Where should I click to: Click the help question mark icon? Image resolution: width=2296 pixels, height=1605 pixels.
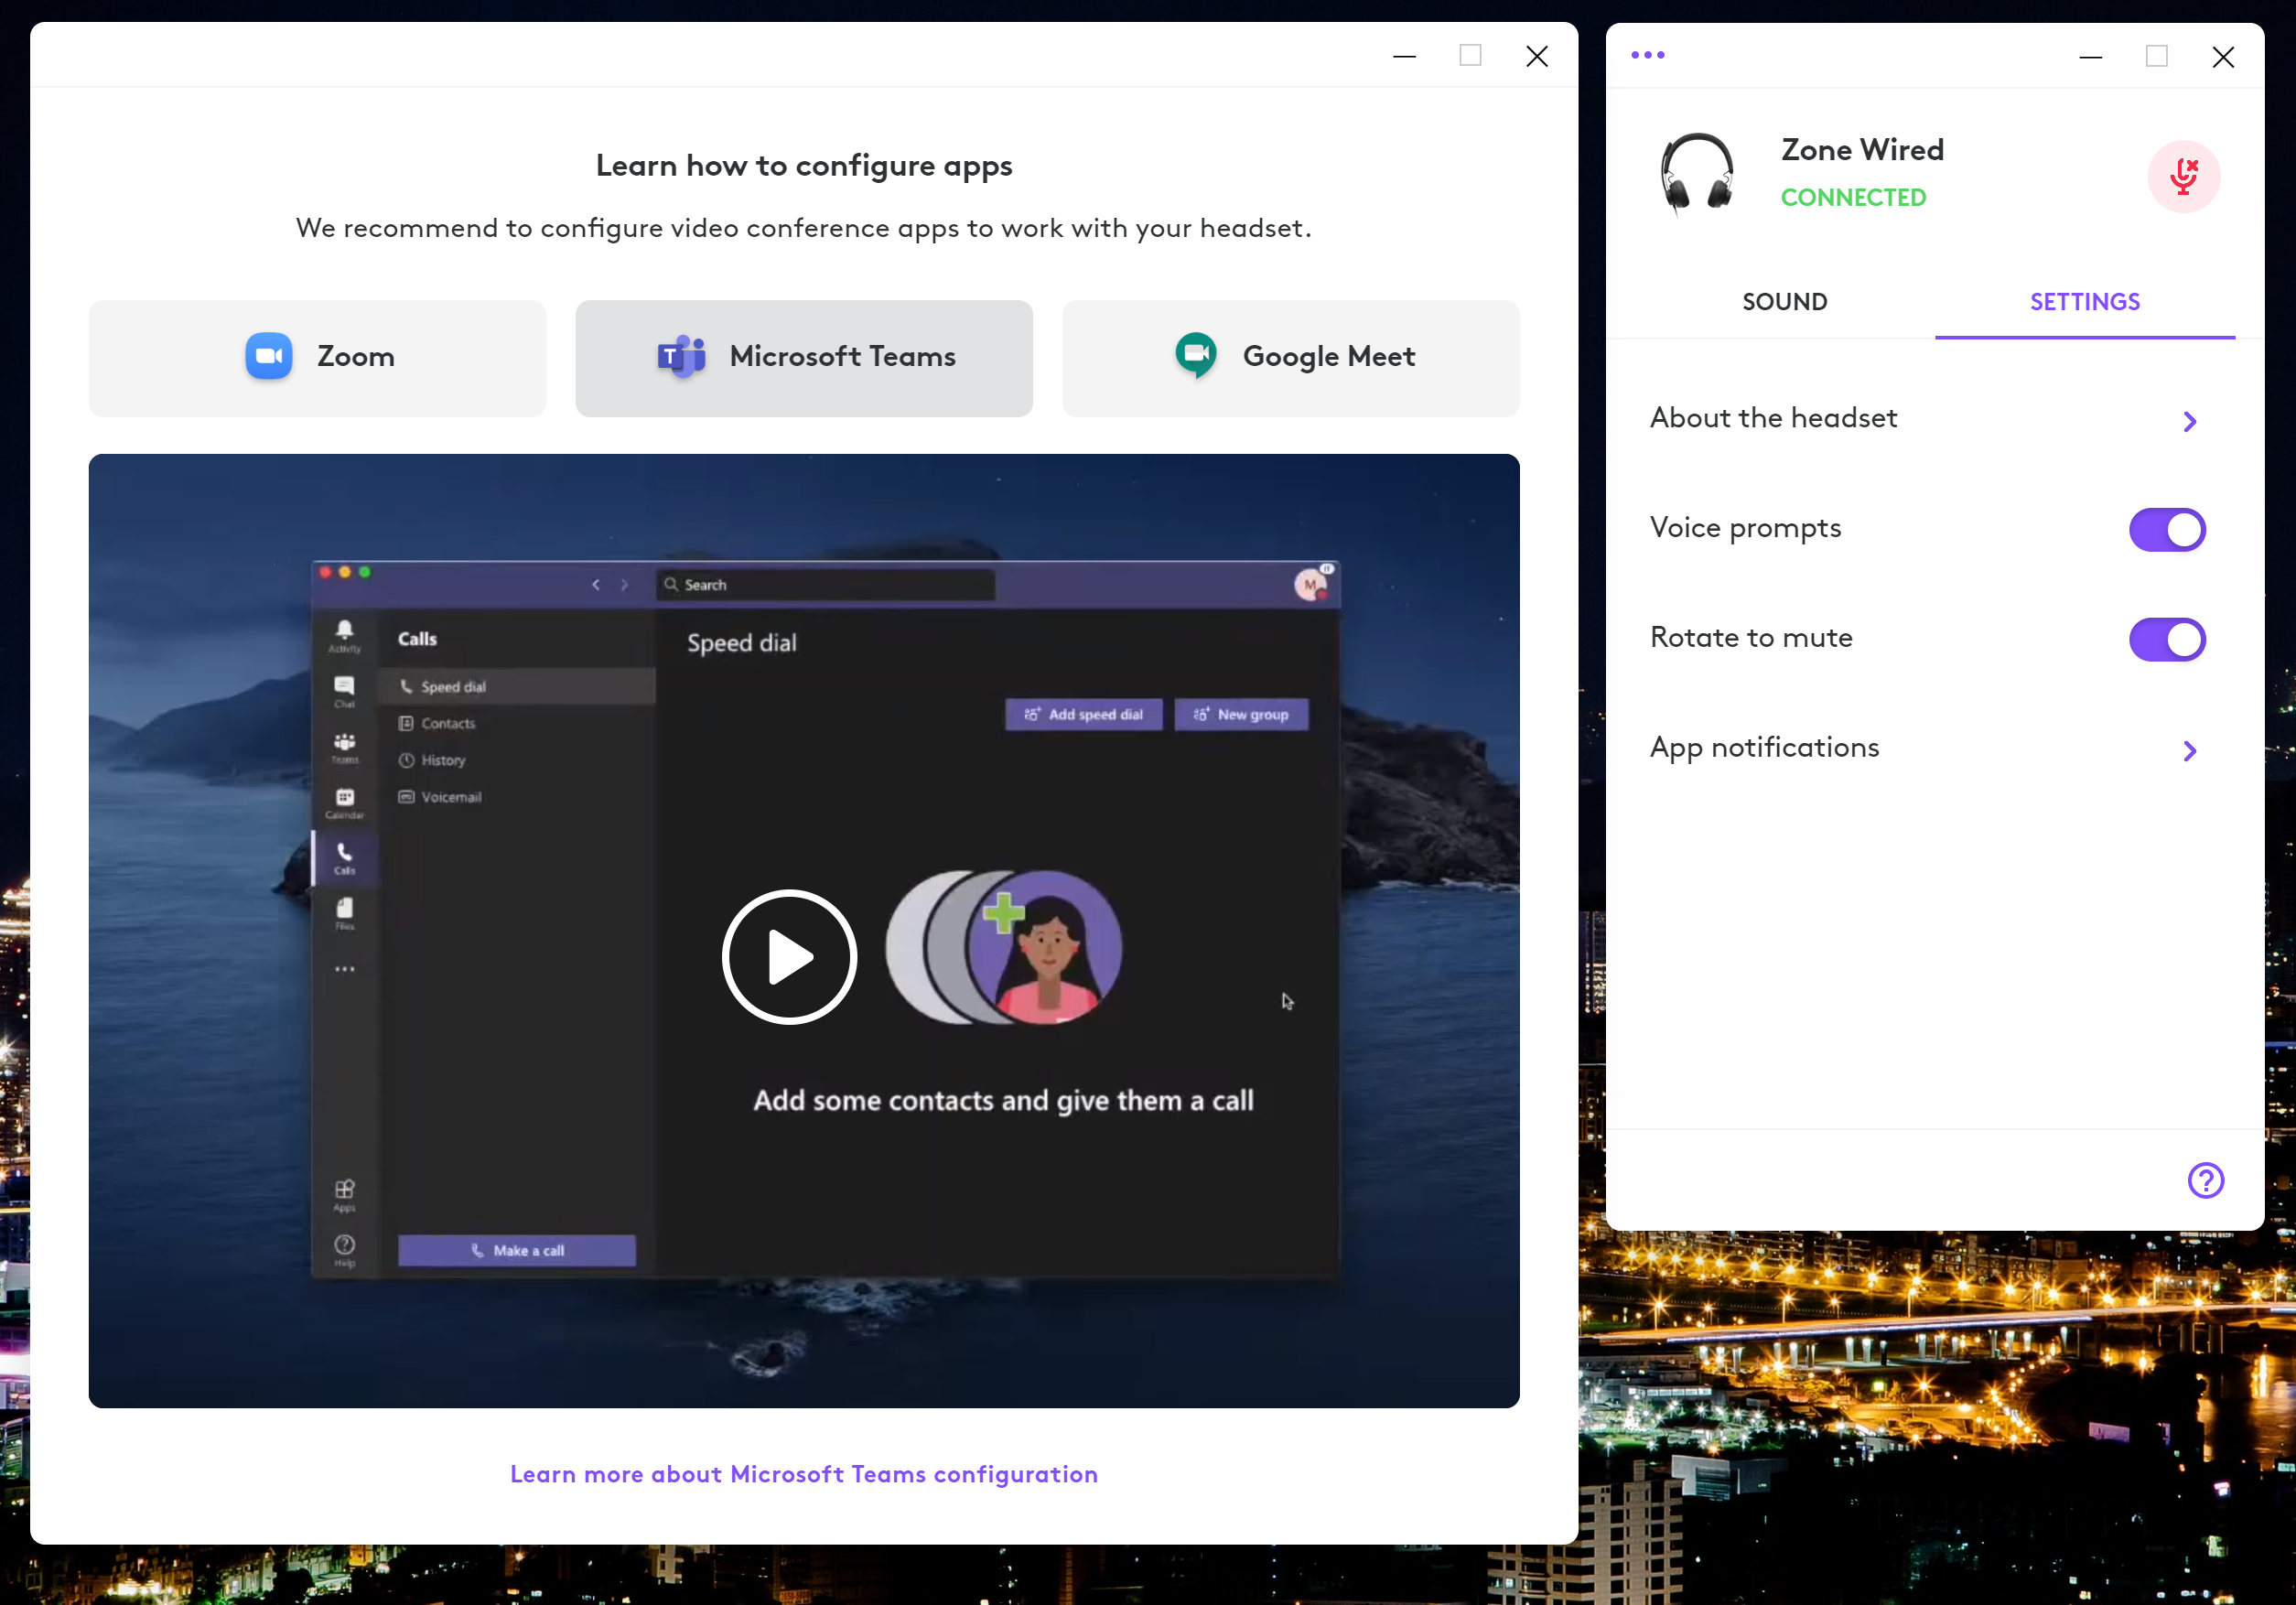point(2205,1180)
